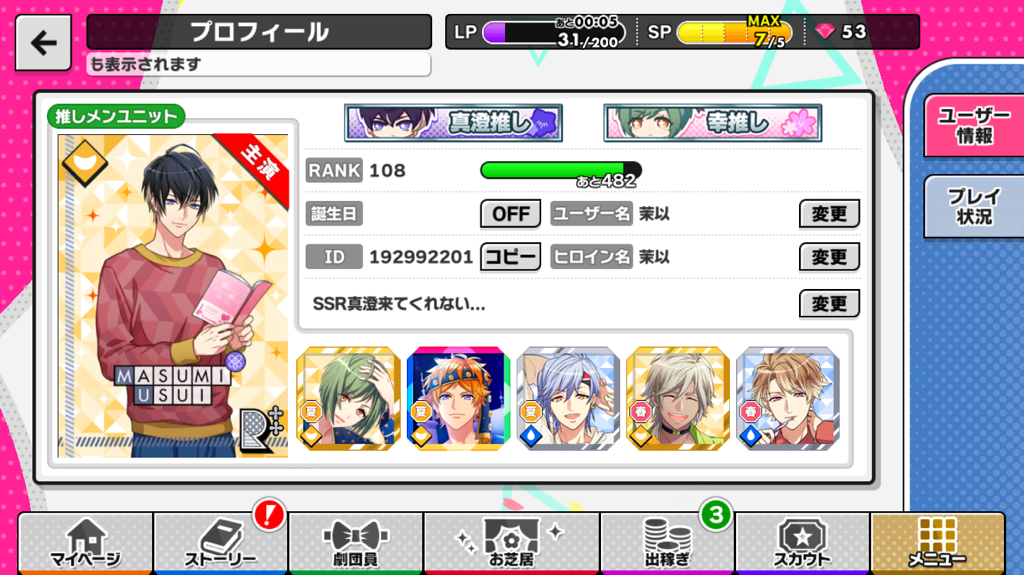Viewport: 1024px width, 575px height.
Task: Open 劇団員 bow tie icon
Action: (356, 543)
